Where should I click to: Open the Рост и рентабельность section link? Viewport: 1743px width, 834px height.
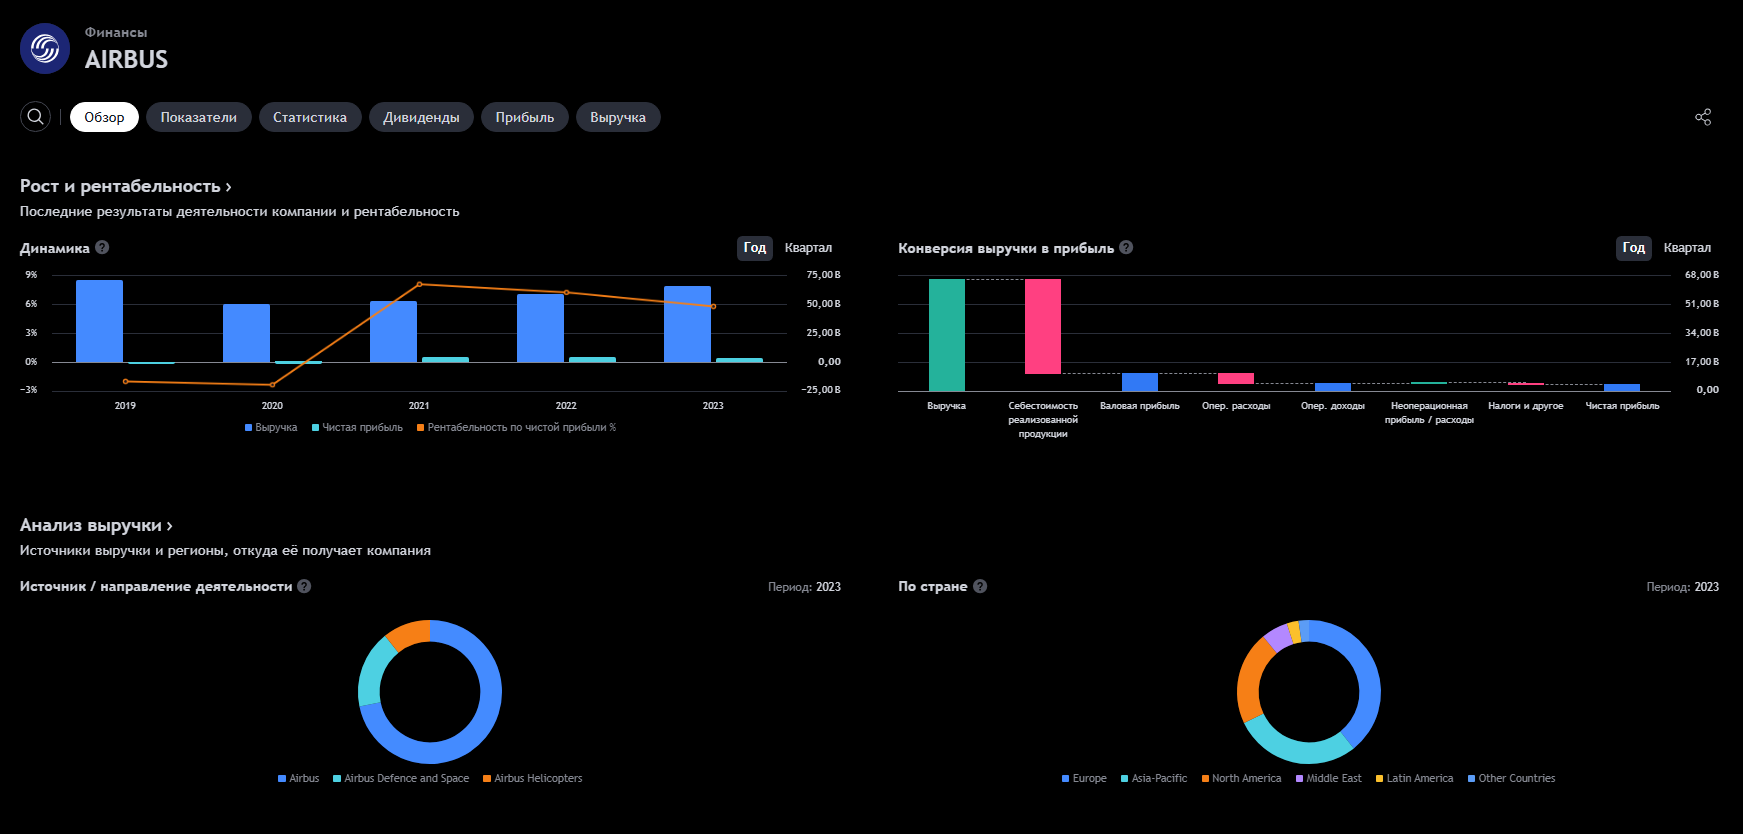(x=126, y=186)
